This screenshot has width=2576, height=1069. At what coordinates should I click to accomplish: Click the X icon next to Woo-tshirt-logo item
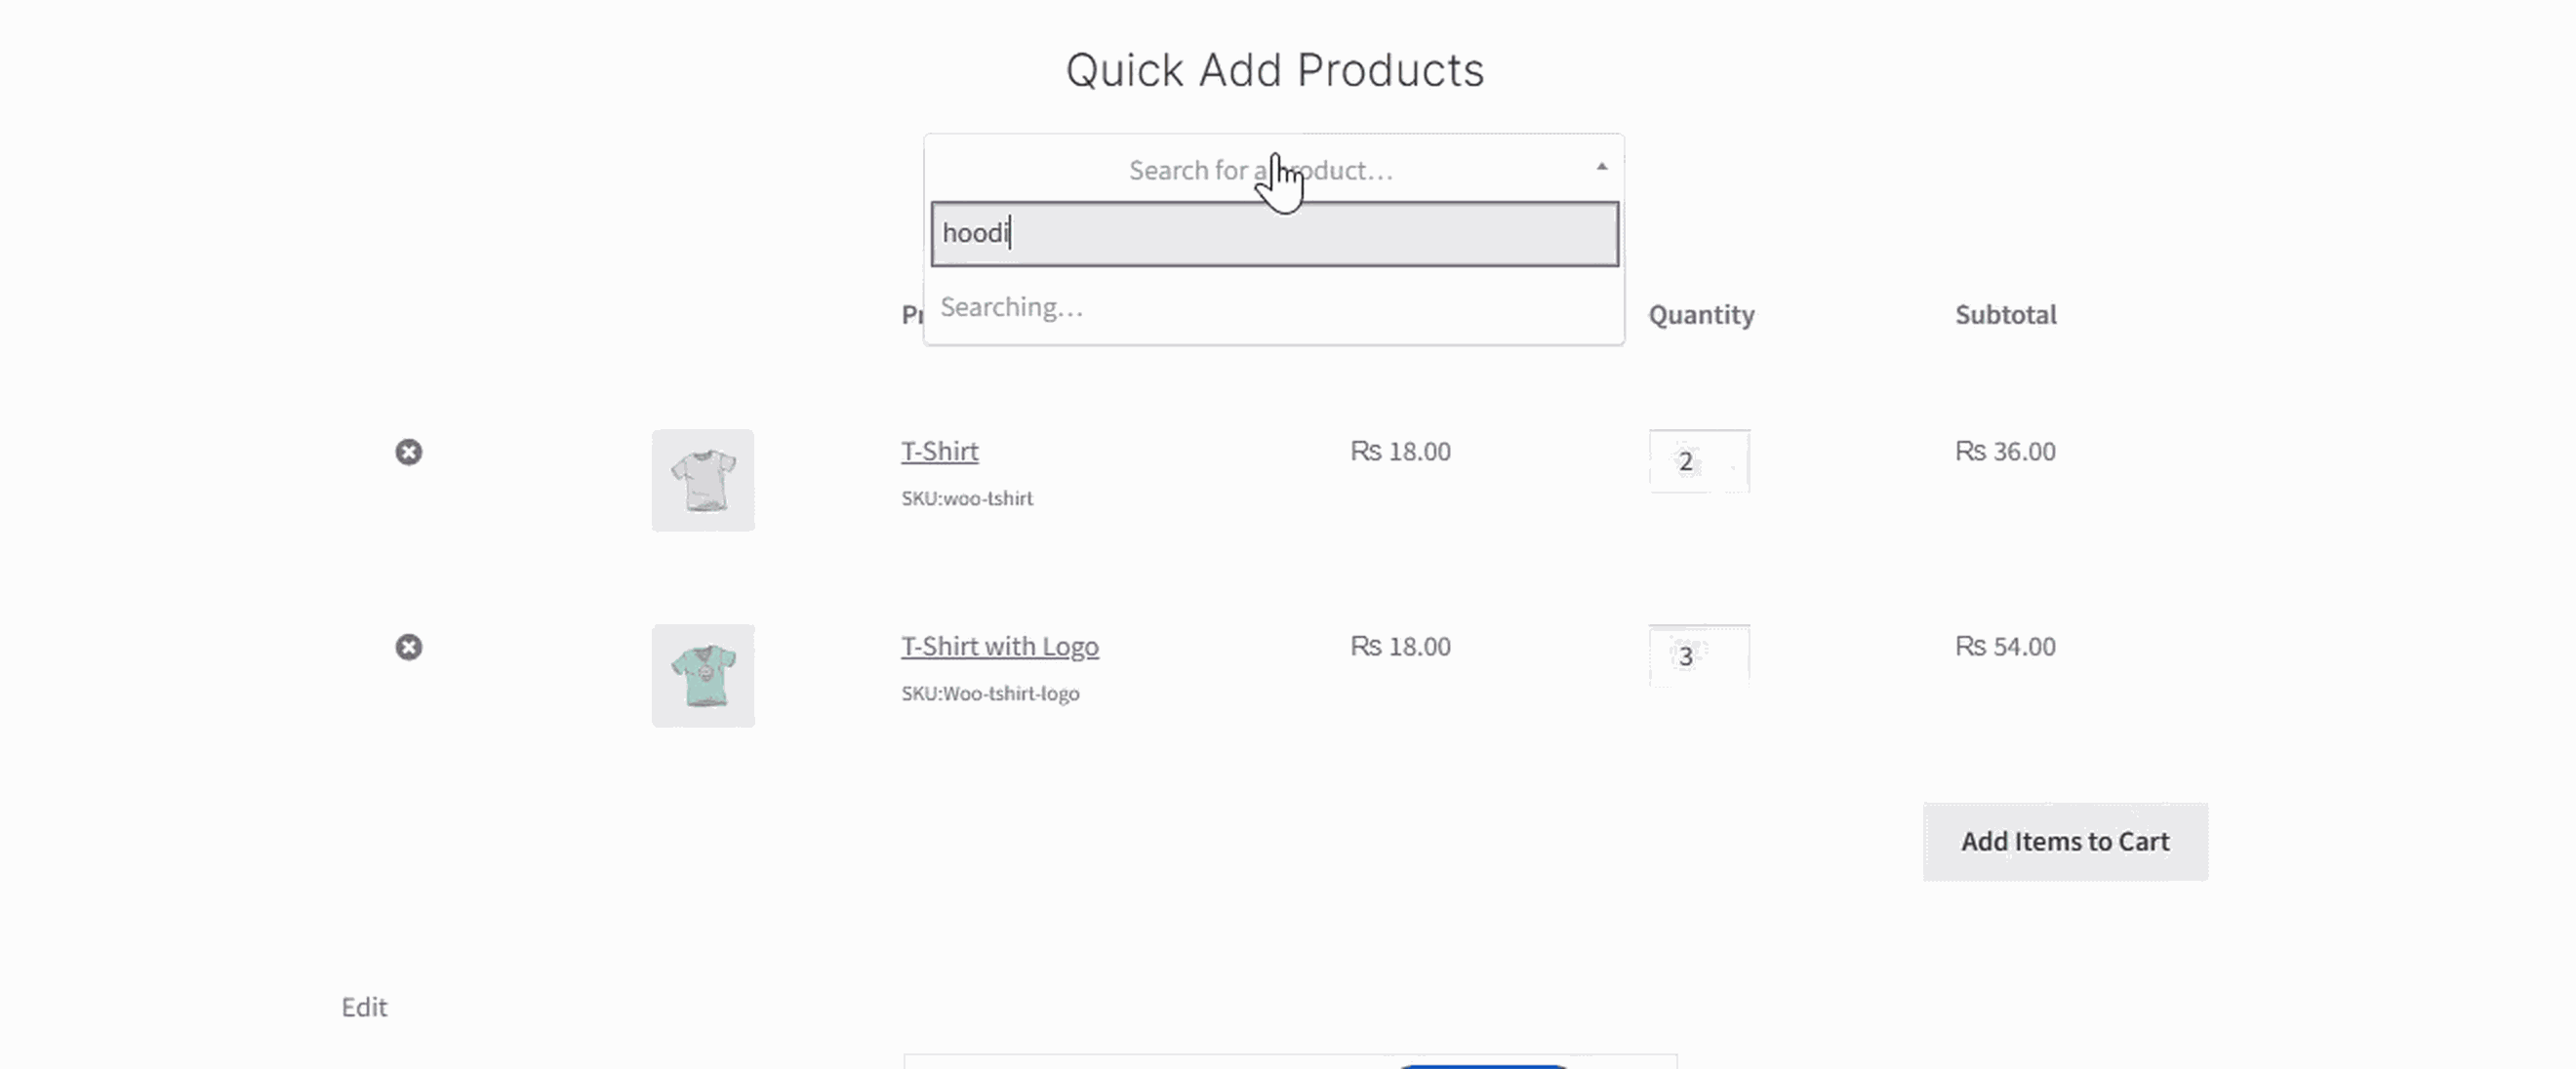pyautogui.click(x=408, y=647)
